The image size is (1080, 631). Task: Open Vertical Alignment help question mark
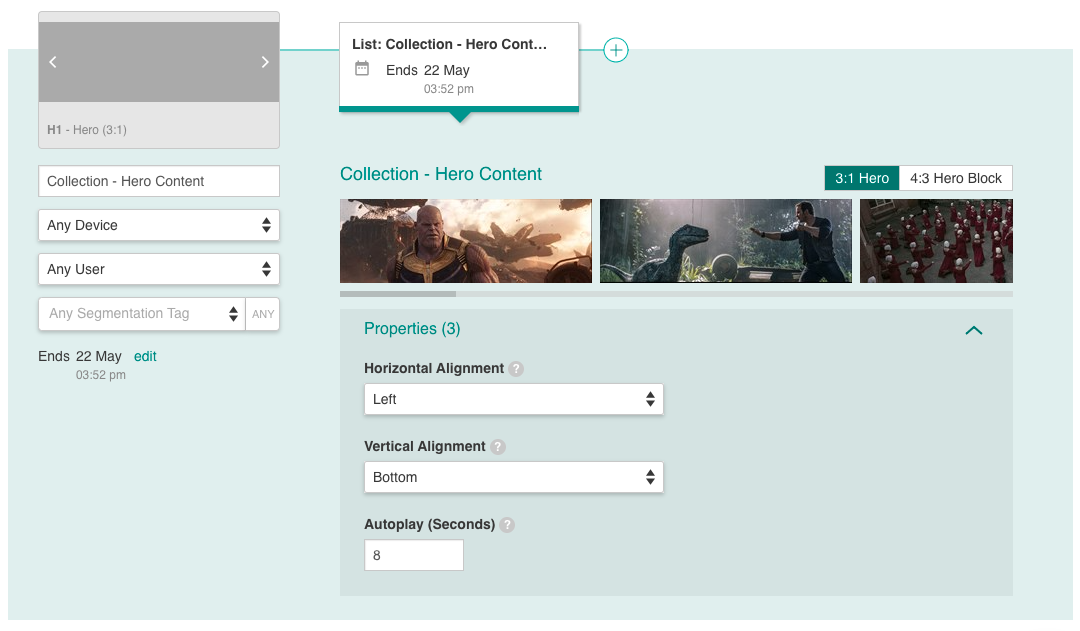[x=498, y=446]
